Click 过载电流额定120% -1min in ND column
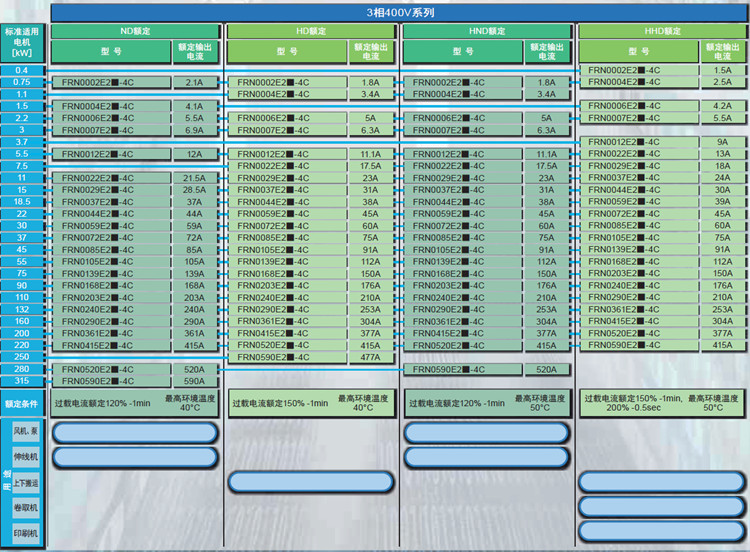750x552 pixels. click(x=102, y=403)
